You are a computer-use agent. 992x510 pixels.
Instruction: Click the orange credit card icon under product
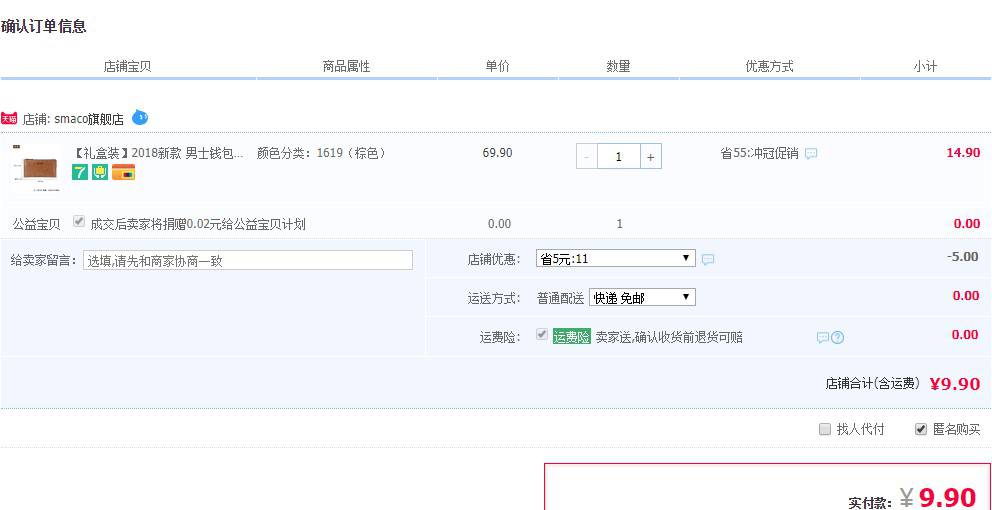[123, 172]
